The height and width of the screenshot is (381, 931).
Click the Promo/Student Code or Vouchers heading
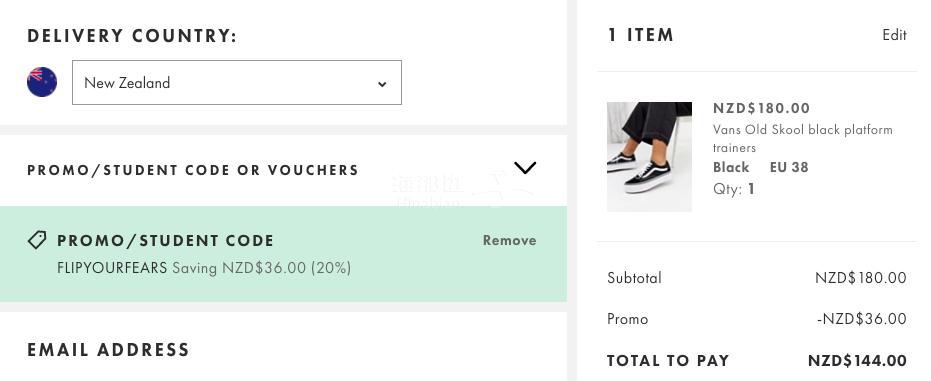pos(193,170)
